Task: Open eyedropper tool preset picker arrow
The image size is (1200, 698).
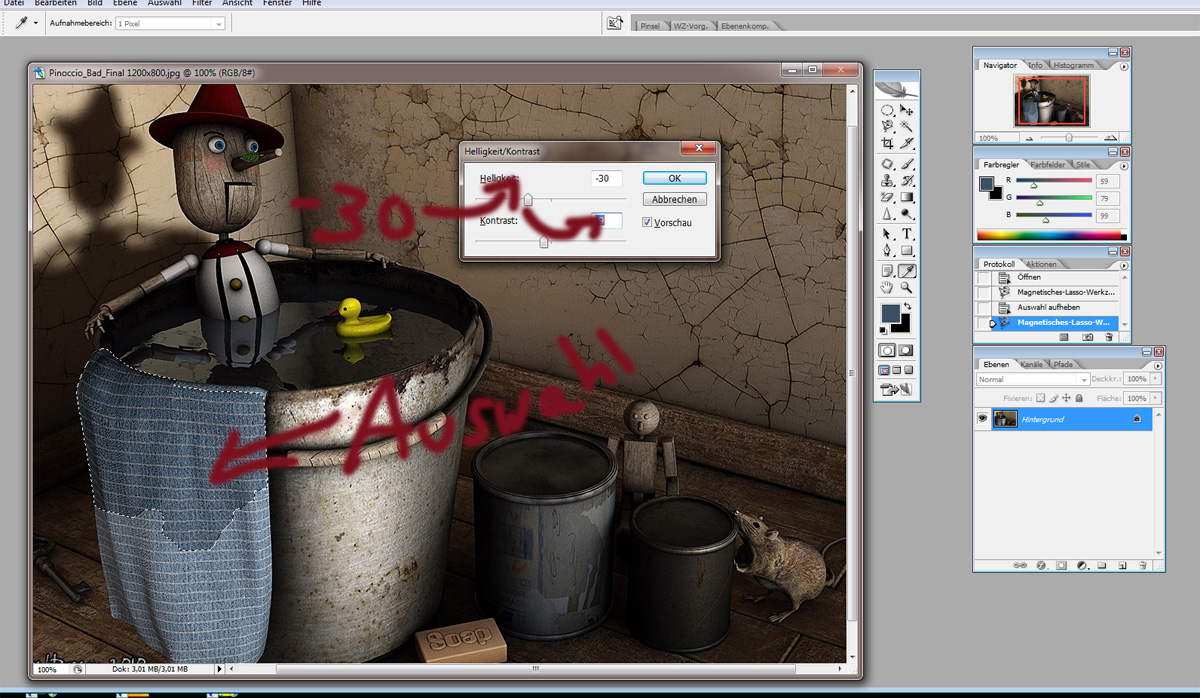Action: click(37, 22)
